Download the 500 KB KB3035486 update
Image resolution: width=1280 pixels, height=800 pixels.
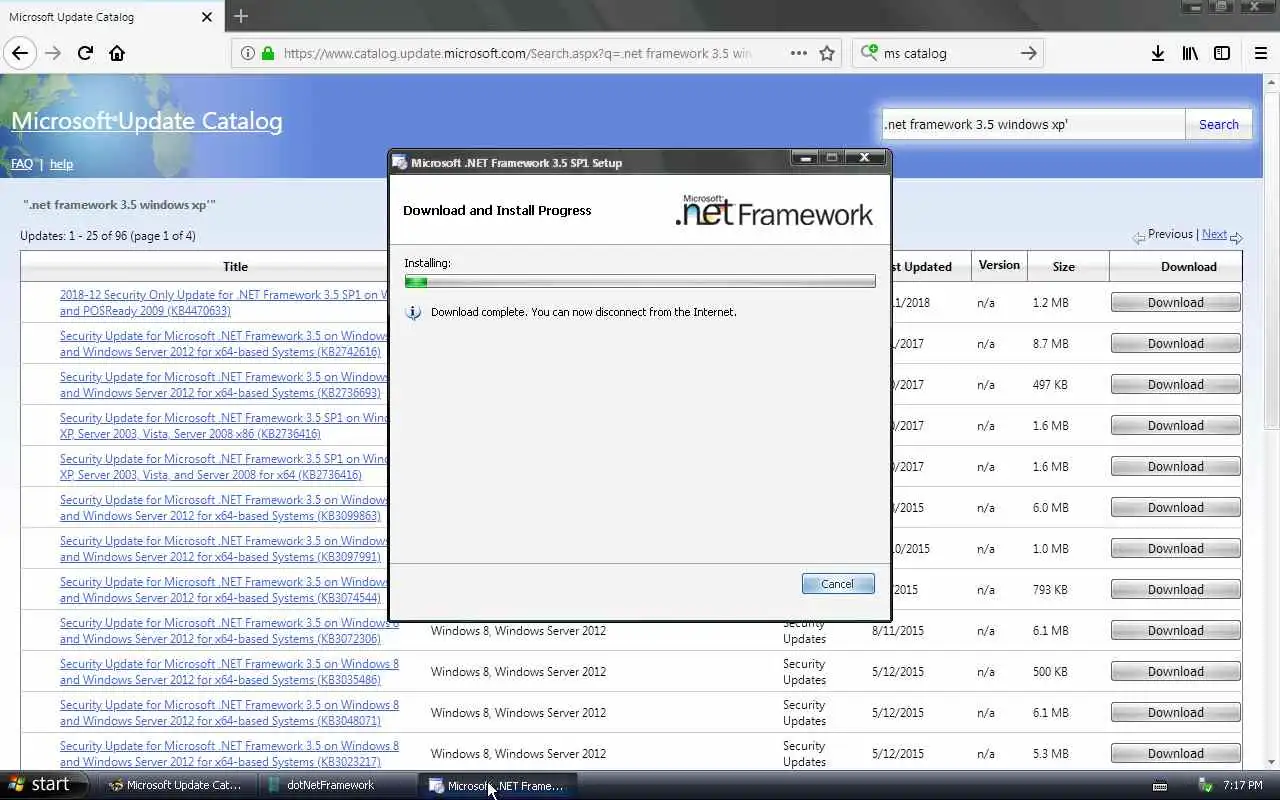[x=1176, y=672]
